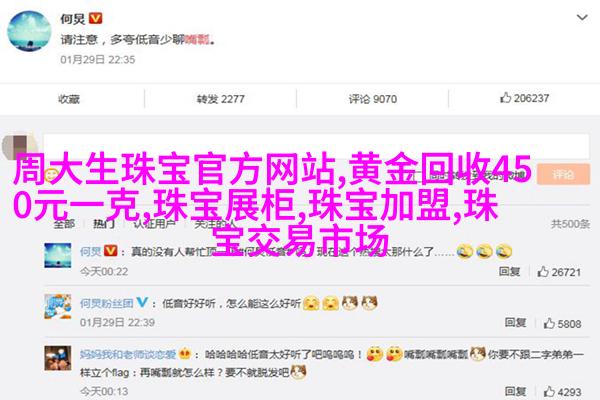This screenshot has width=600, height=400.
Task: Click inside the comment input box
Action: click(316, 147)
